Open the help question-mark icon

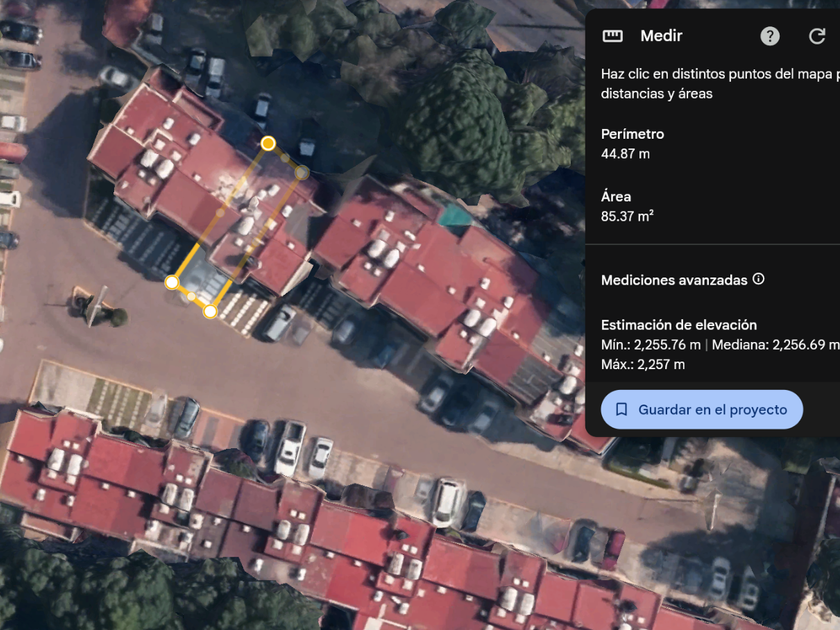click(x=770, y=36)
